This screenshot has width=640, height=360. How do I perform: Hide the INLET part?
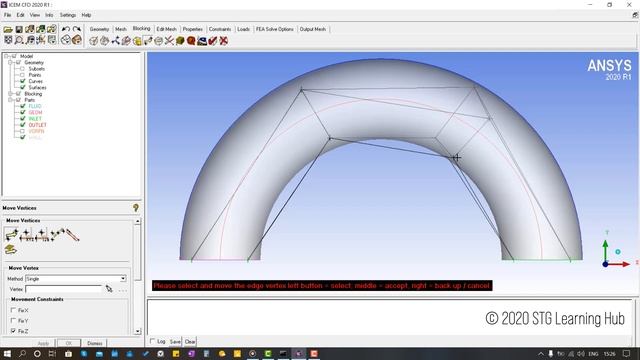[22, 119]
